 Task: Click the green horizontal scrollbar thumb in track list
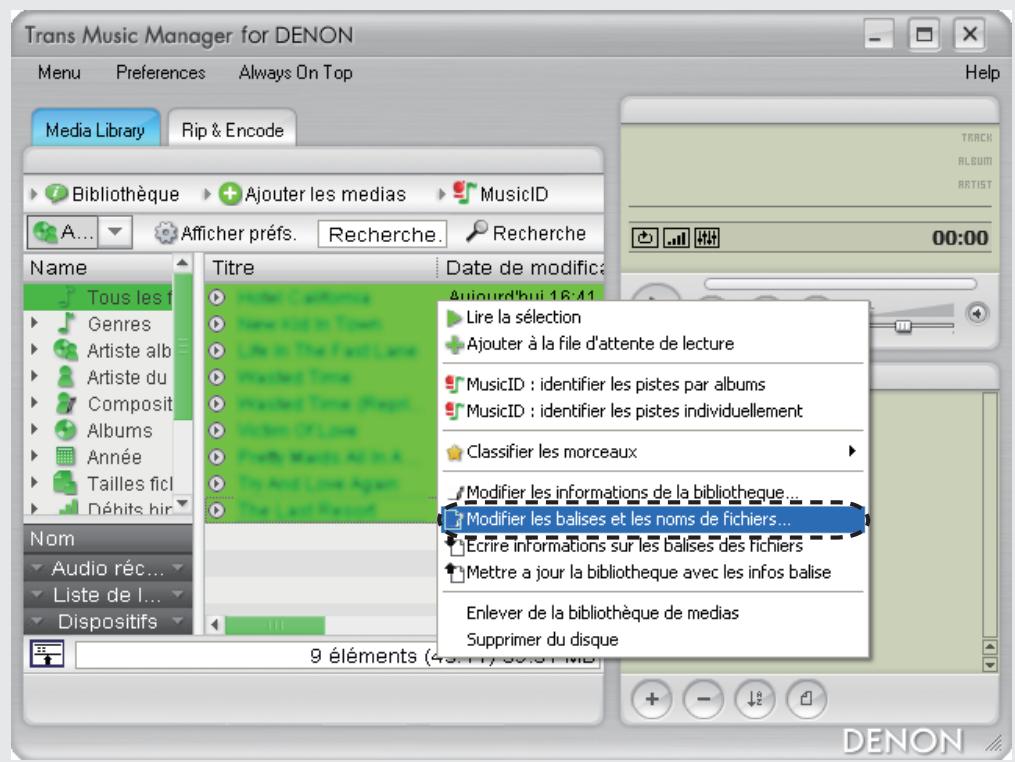click(x=274, y=625)
